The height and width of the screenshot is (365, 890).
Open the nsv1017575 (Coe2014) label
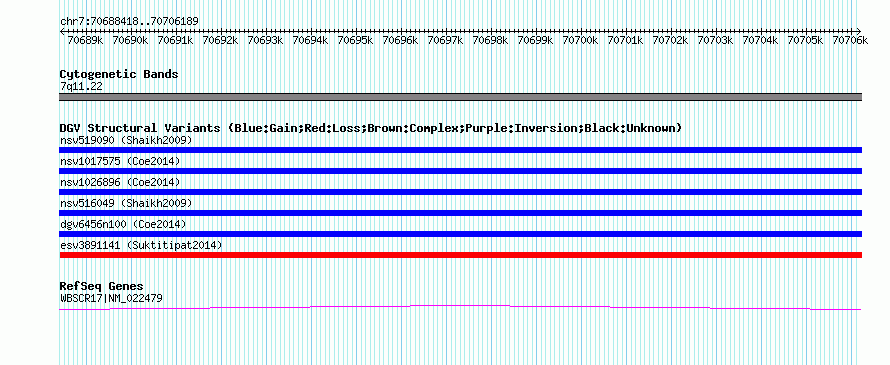click(x=120, y=161)
